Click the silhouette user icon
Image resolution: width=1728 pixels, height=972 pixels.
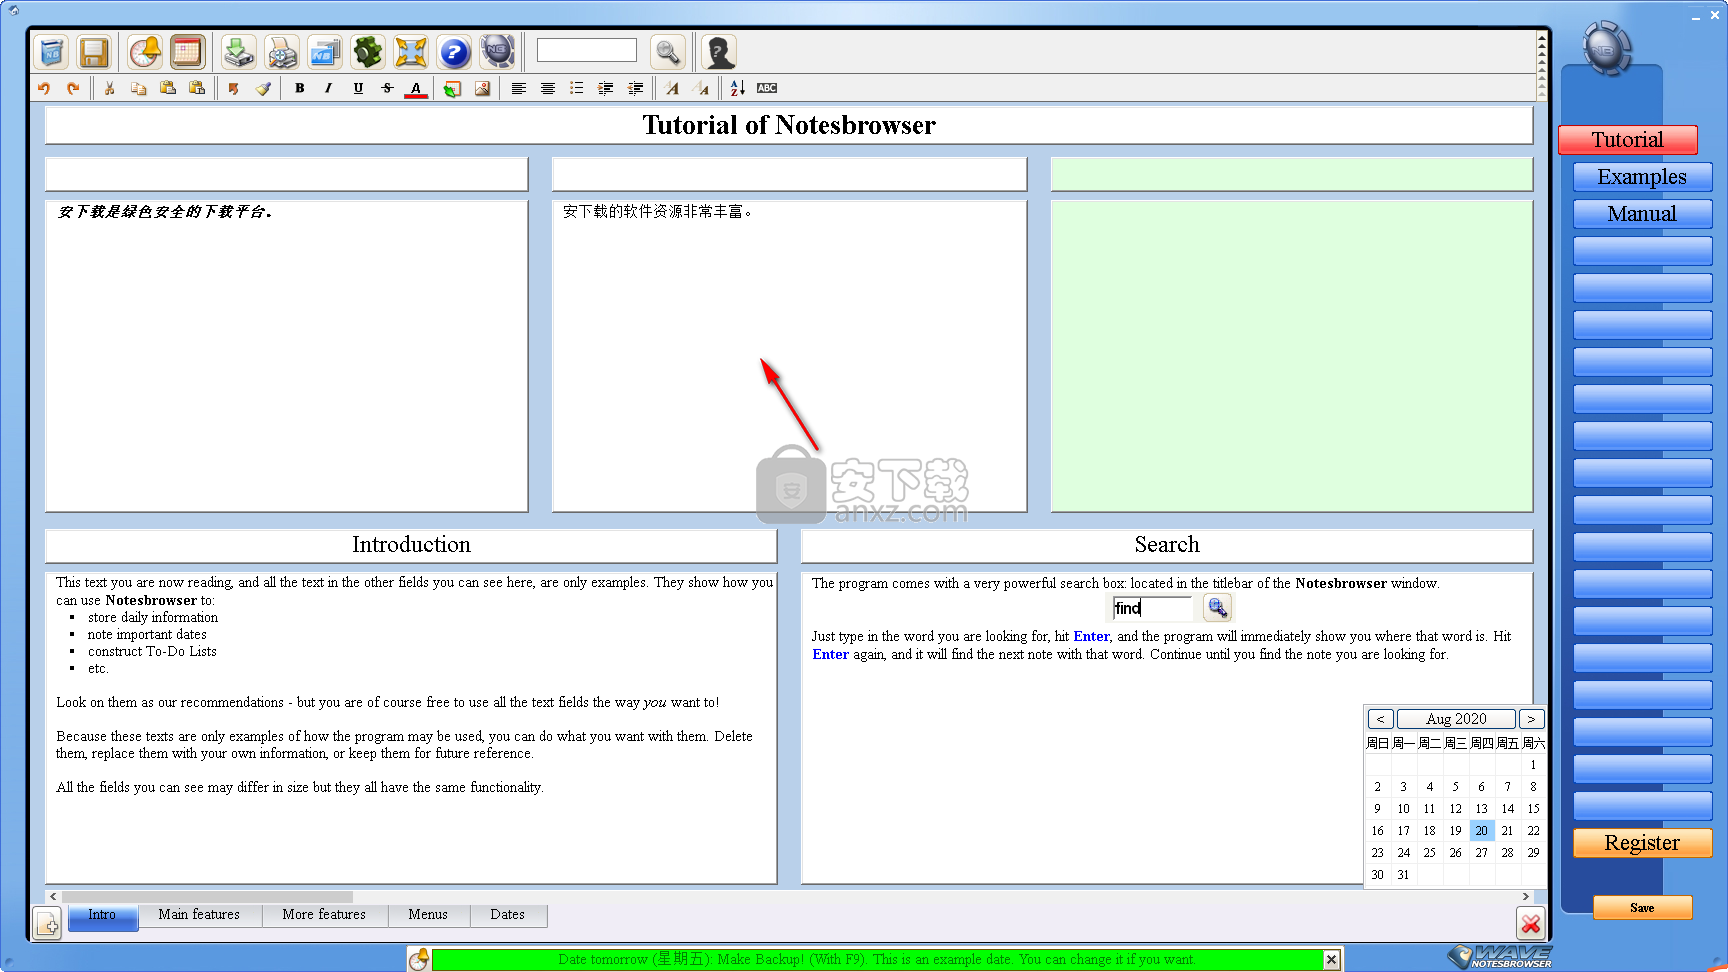(x=719, y=52)
